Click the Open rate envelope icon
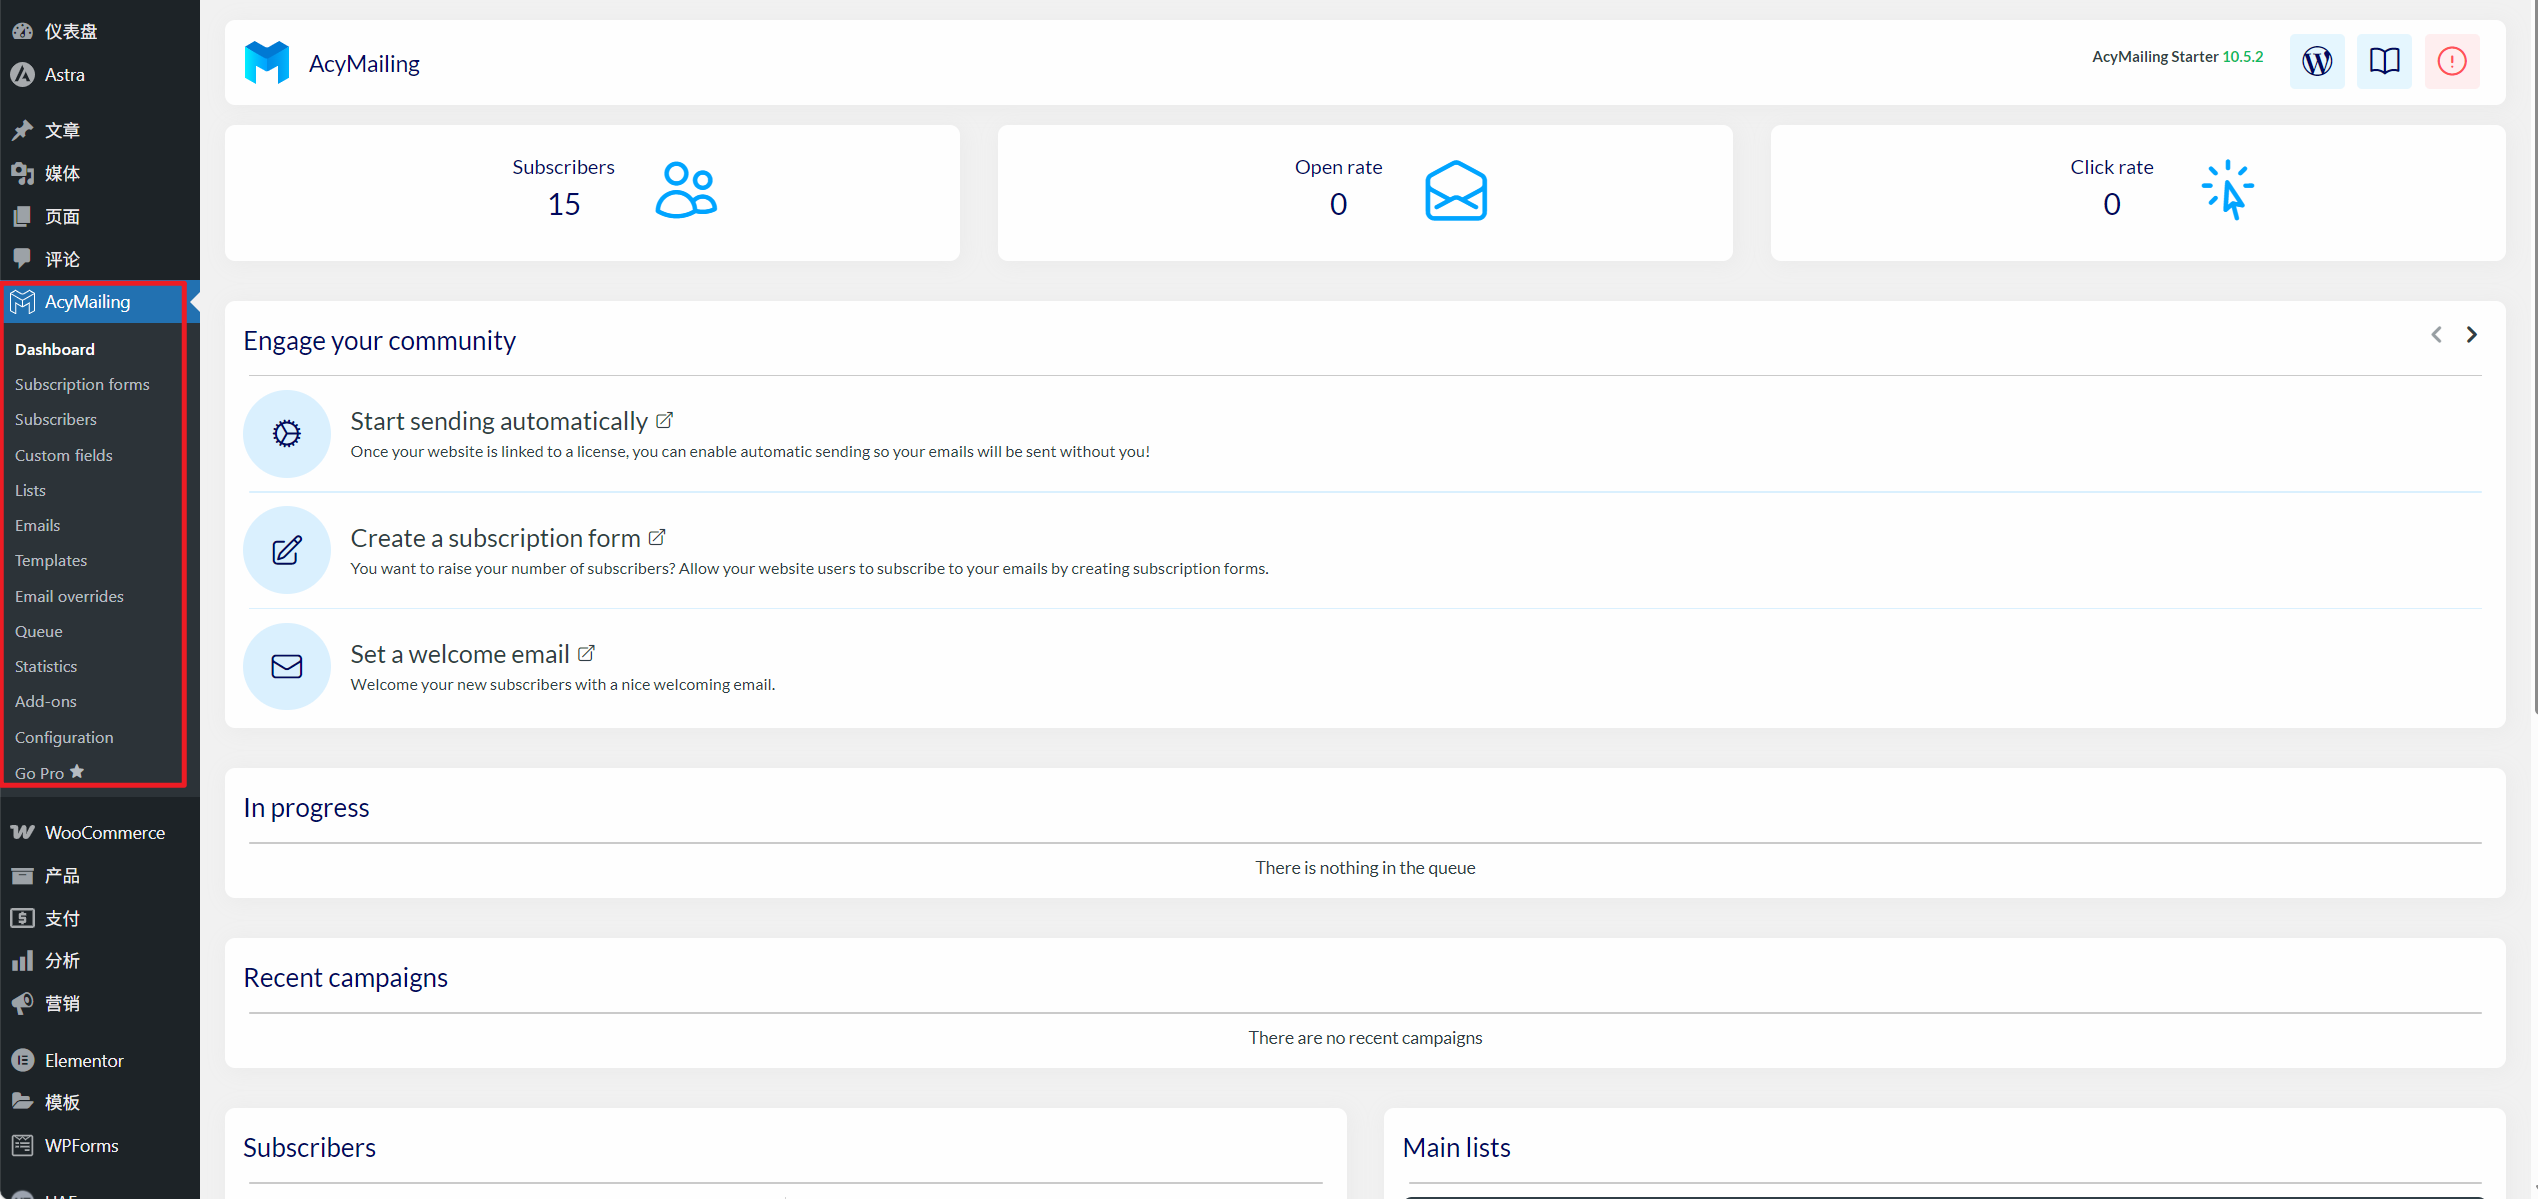The image size is (2538, 1199). pyautogui.click(x=1455, y=190)
